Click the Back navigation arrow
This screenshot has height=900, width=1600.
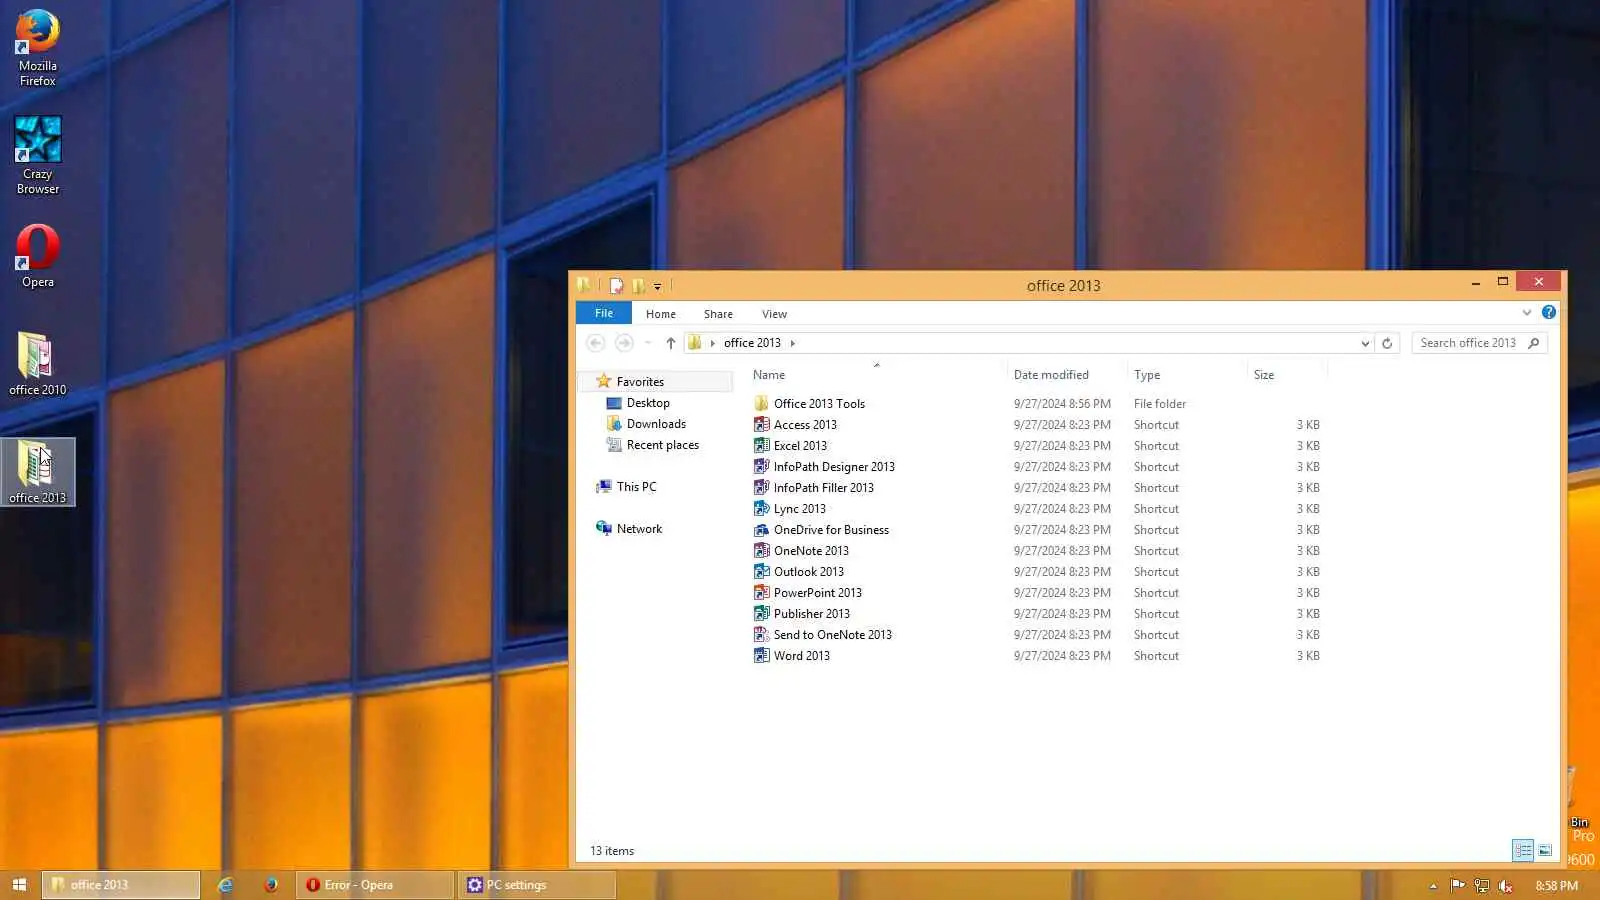[x=595, y=343]
